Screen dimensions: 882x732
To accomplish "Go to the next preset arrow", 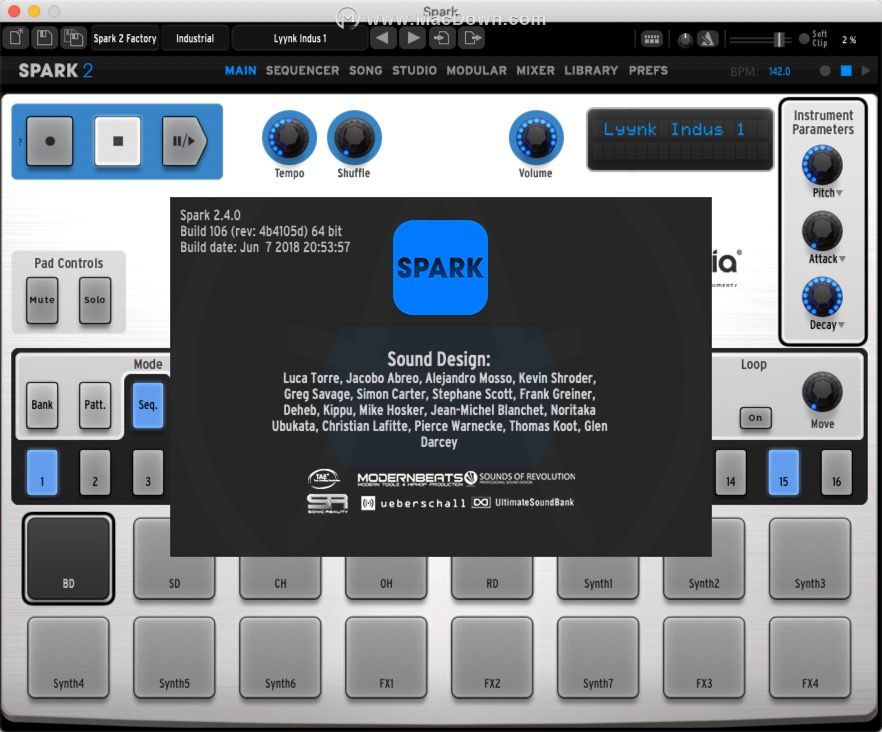I will (413, 38).
